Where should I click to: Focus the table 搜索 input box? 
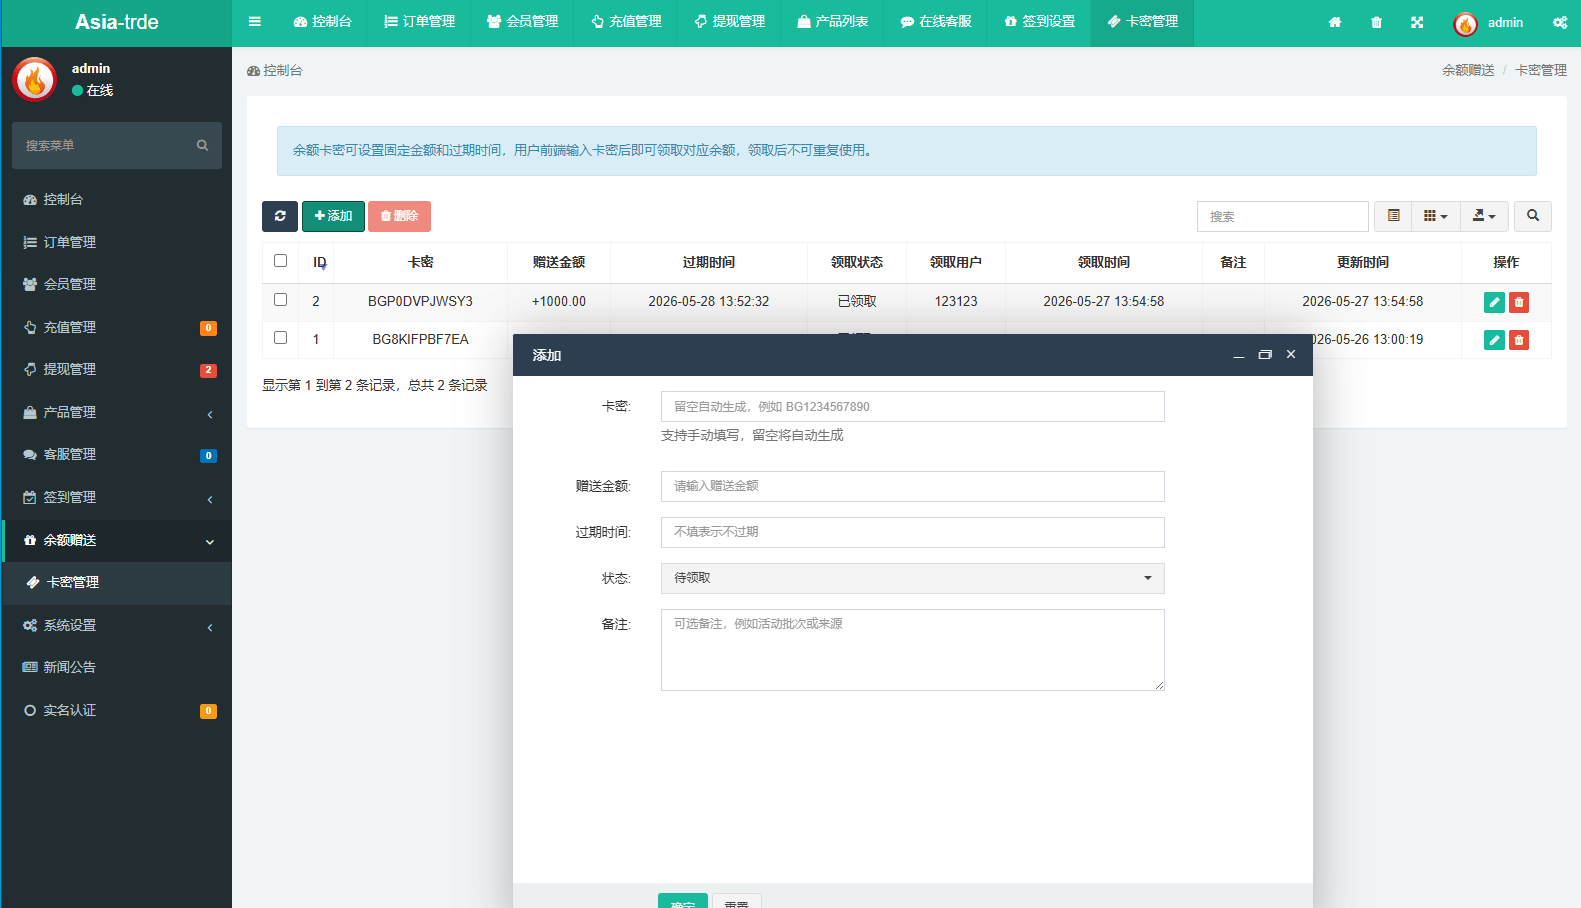click(x=1282, y=216)
